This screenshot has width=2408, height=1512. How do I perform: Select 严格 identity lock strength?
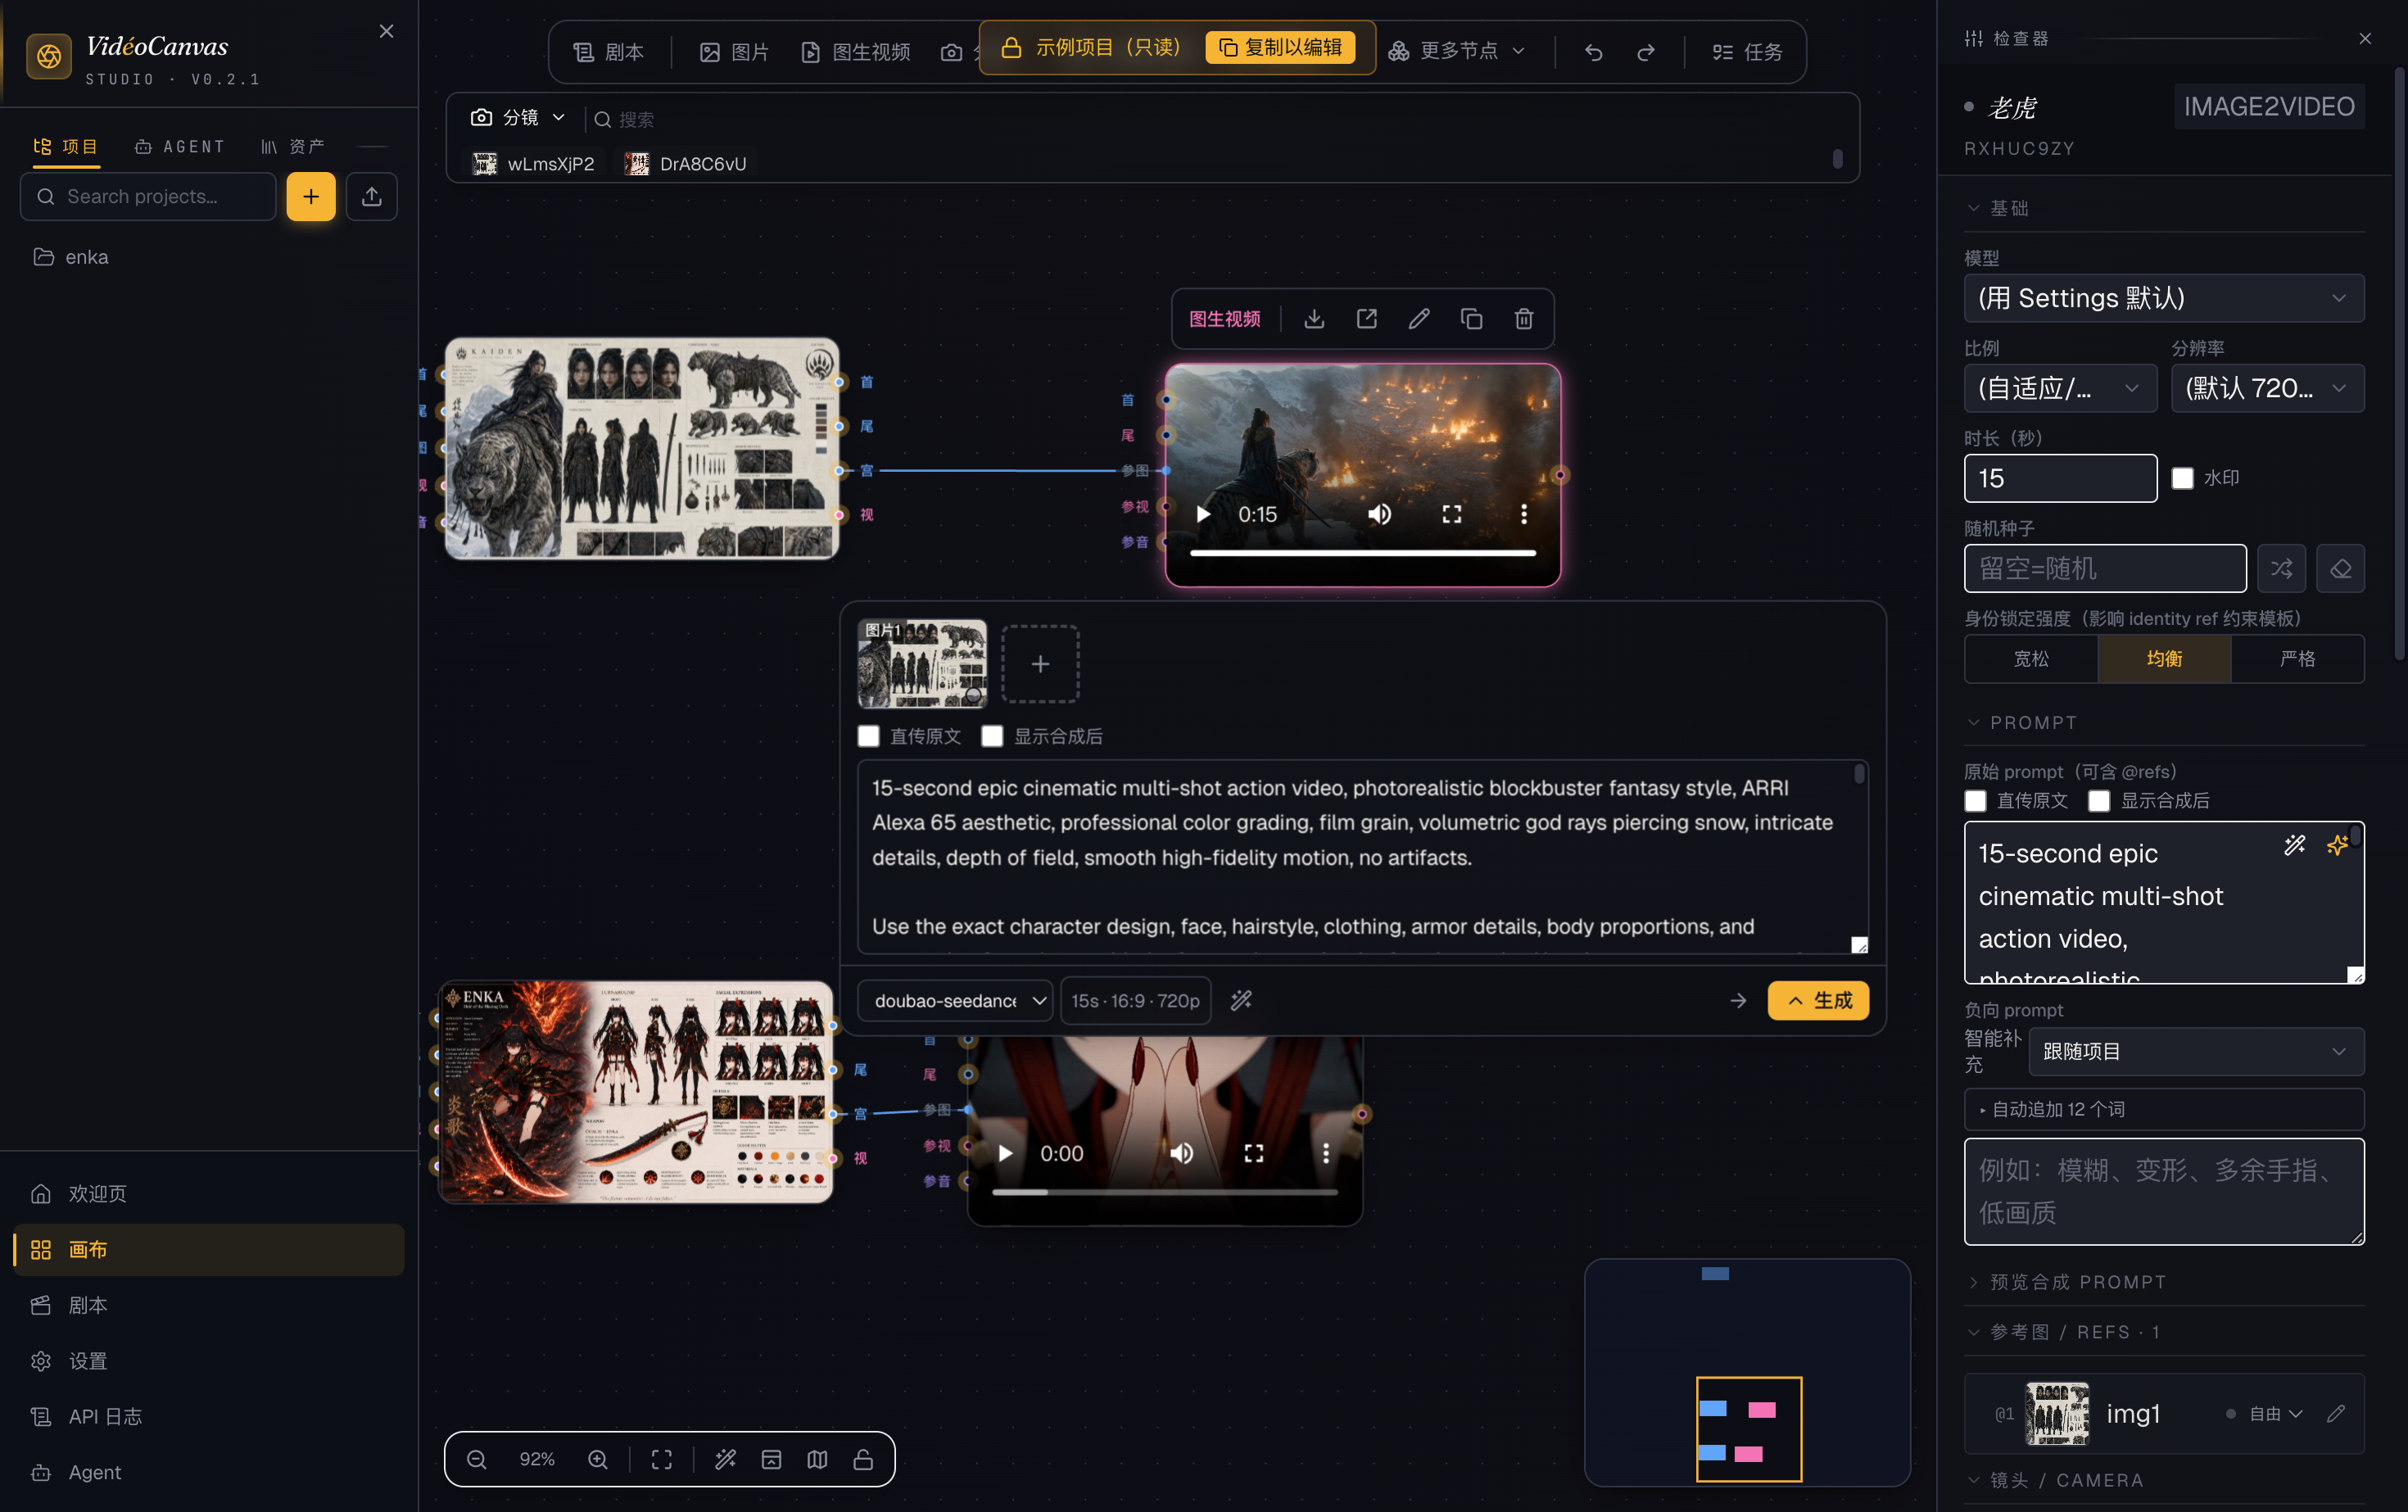(x=2298, y=658)
